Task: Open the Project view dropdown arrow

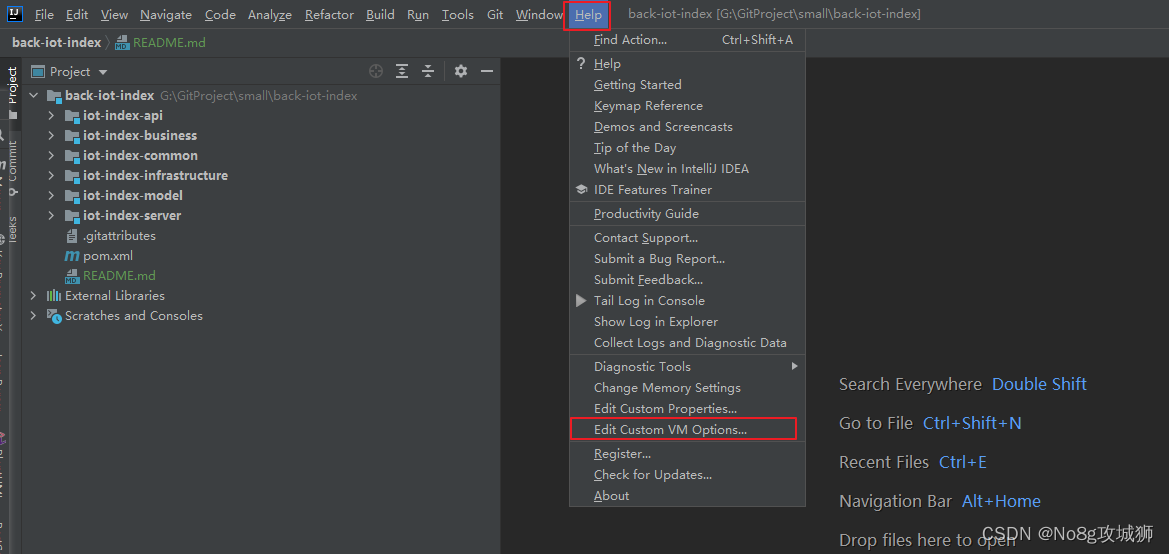Action: click(103, 72)
